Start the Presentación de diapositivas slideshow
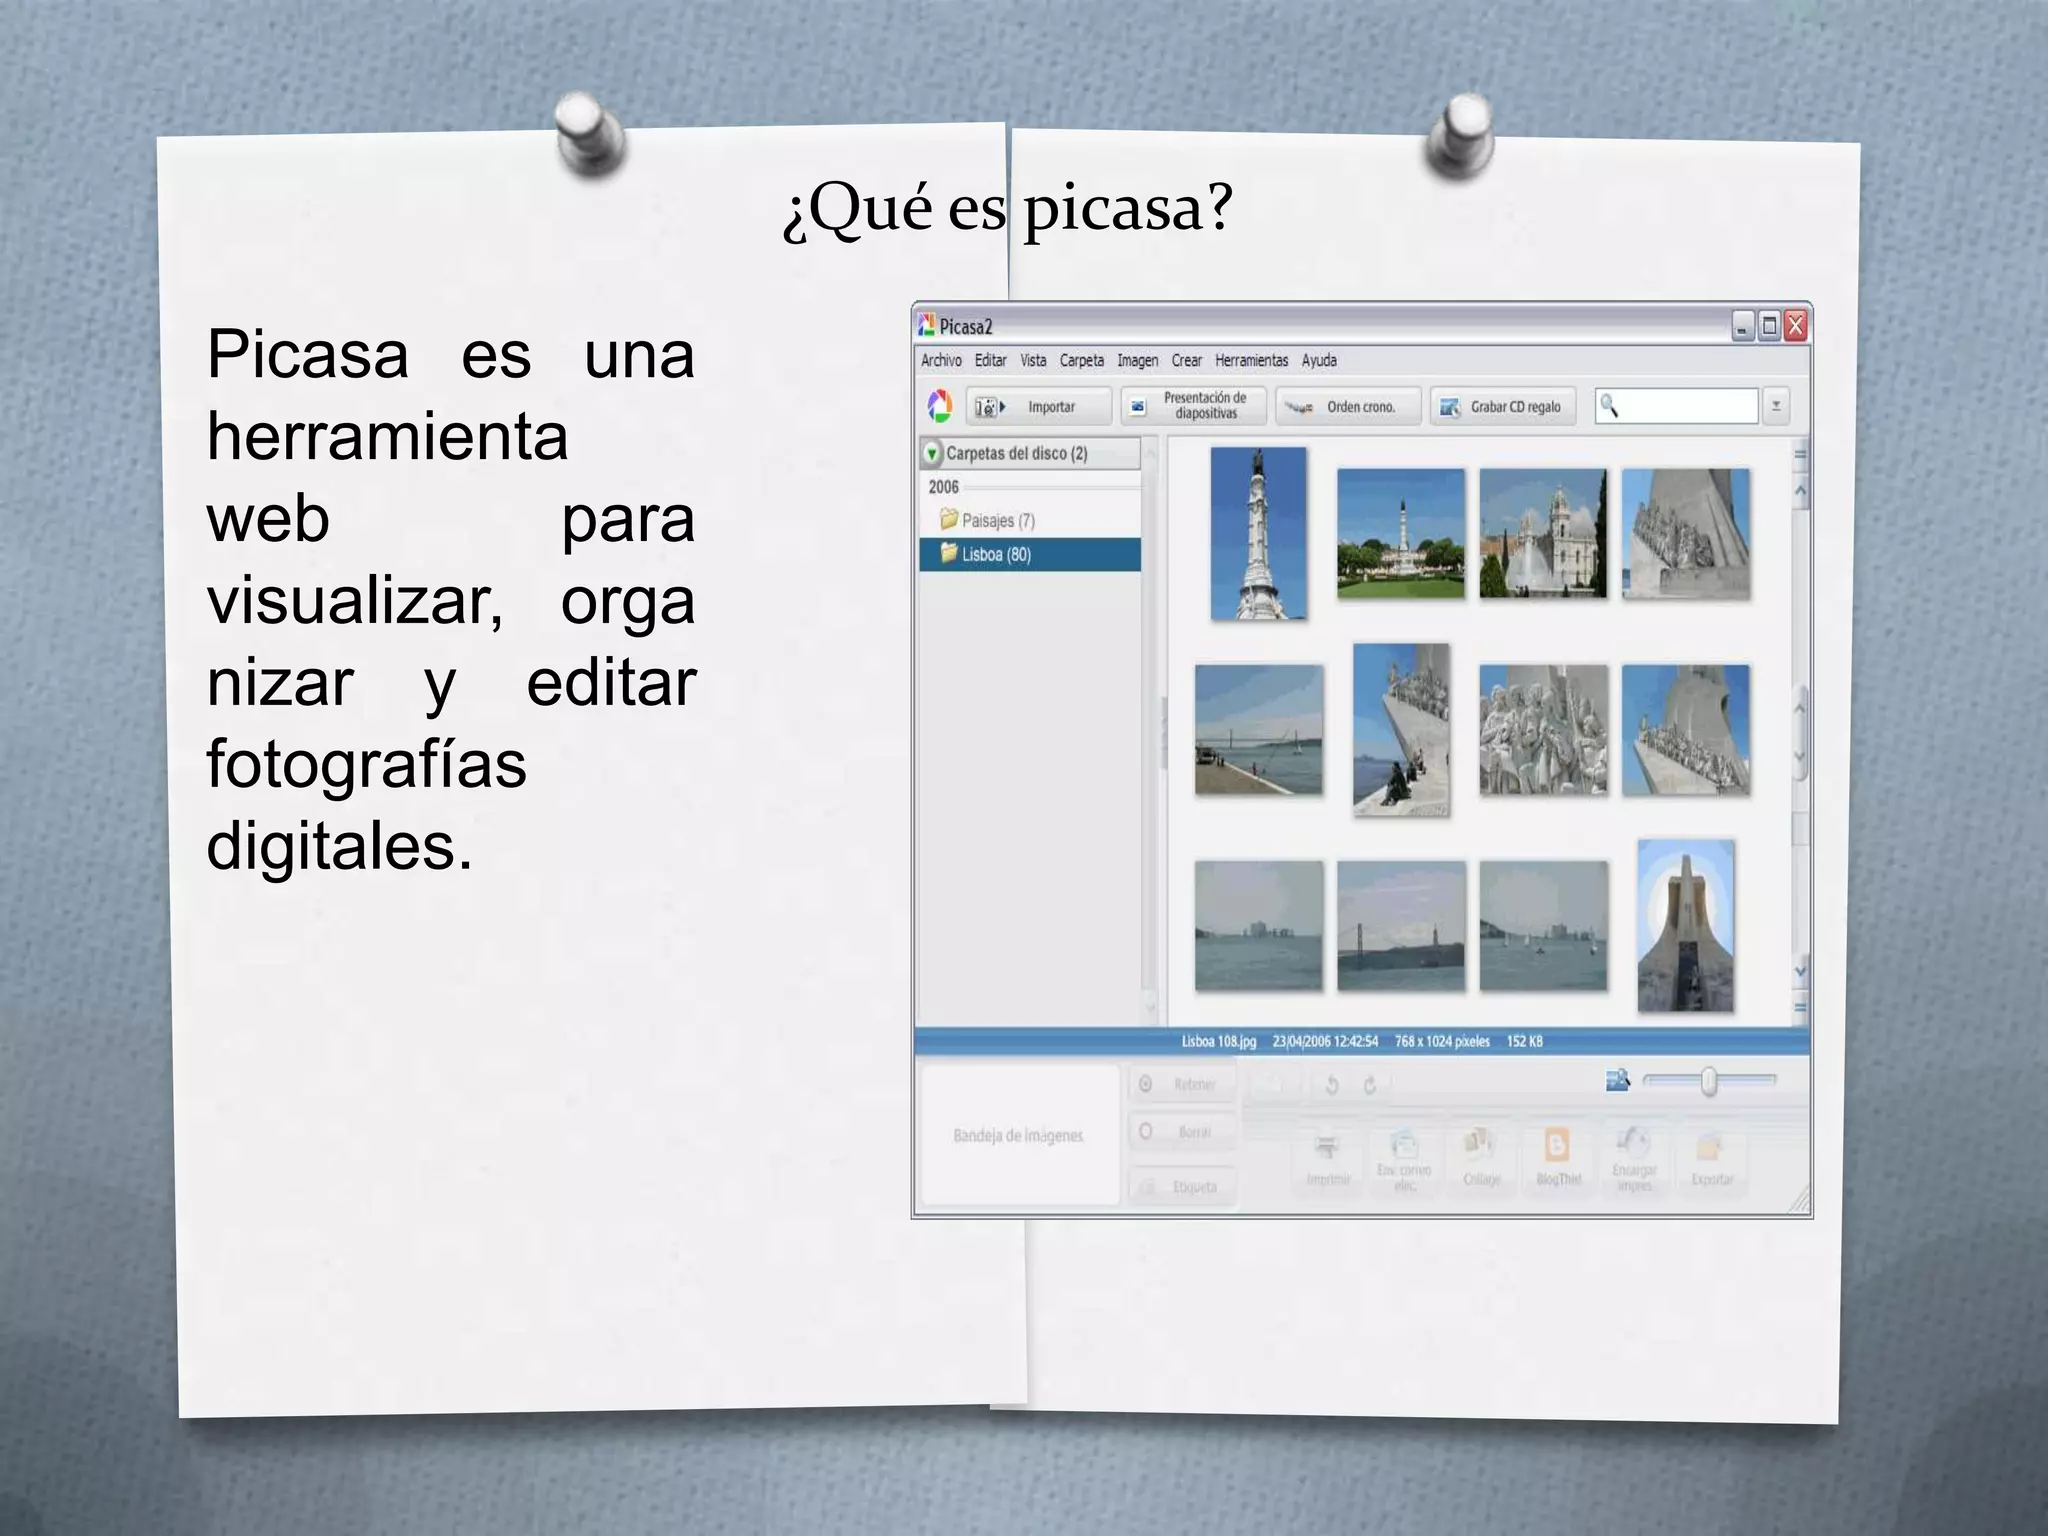This screenshot has height=1536, width=2048. [1194, 406]
